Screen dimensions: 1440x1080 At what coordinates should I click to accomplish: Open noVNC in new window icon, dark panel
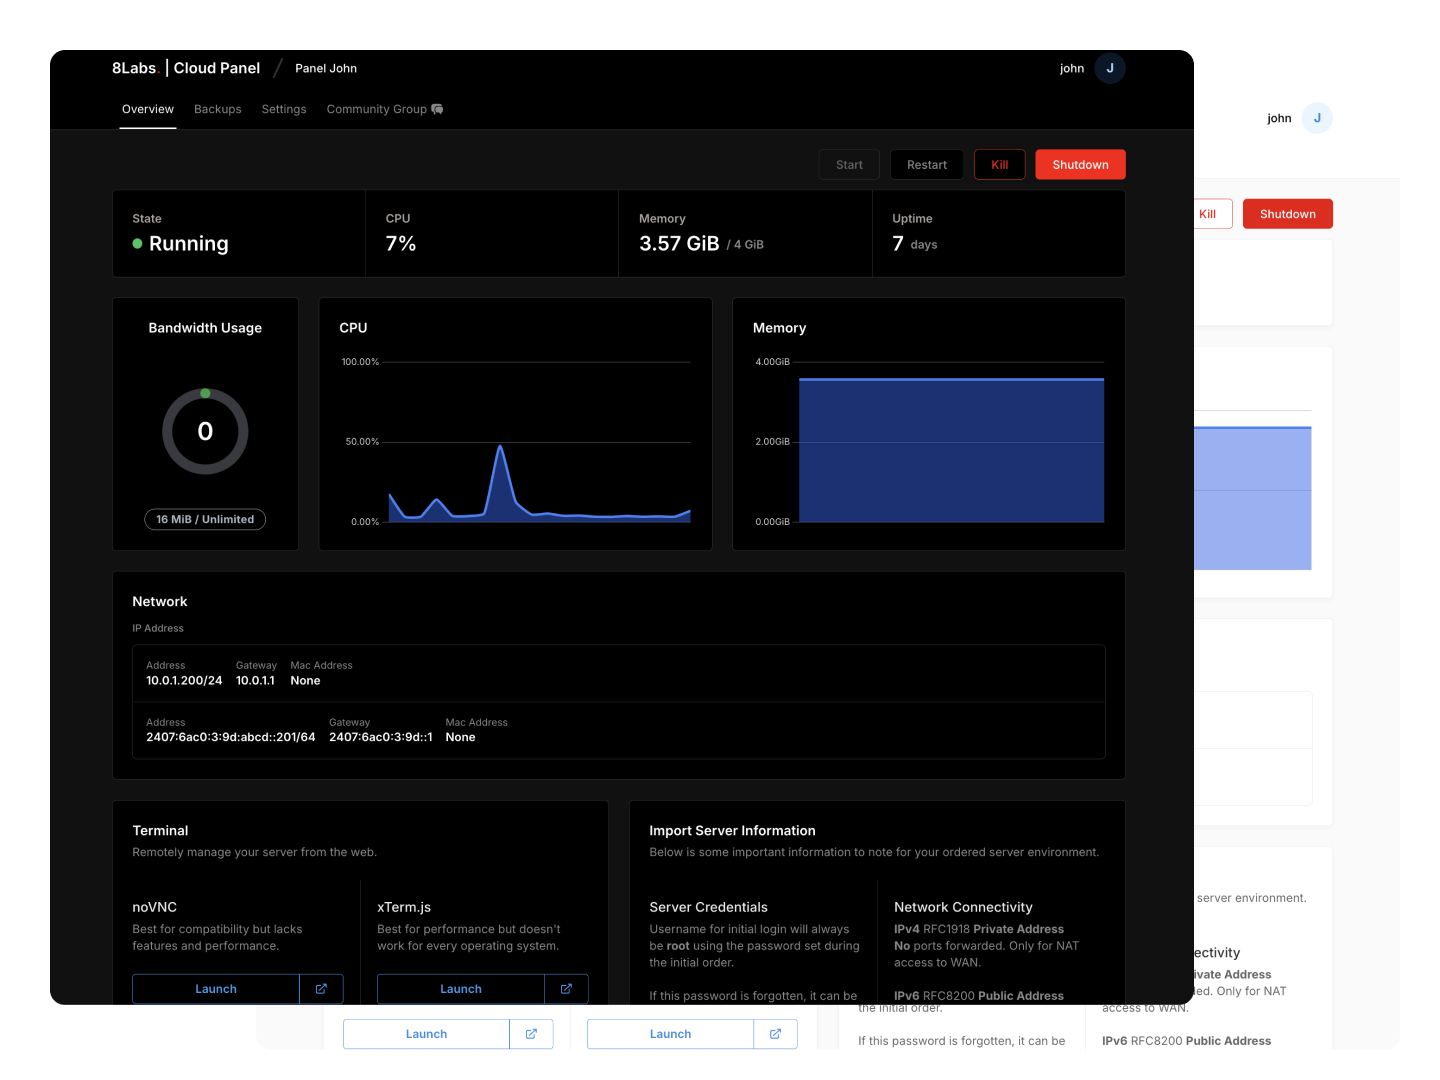coord(321,989)
